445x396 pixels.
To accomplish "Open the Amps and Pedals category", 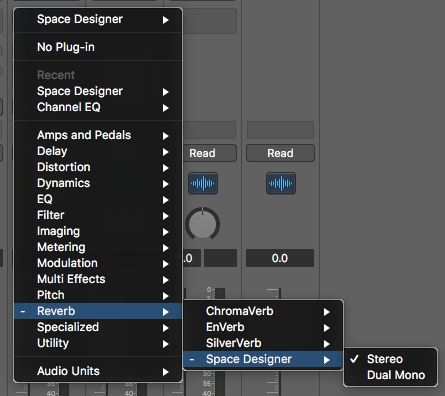I will (x=98, y=135).
